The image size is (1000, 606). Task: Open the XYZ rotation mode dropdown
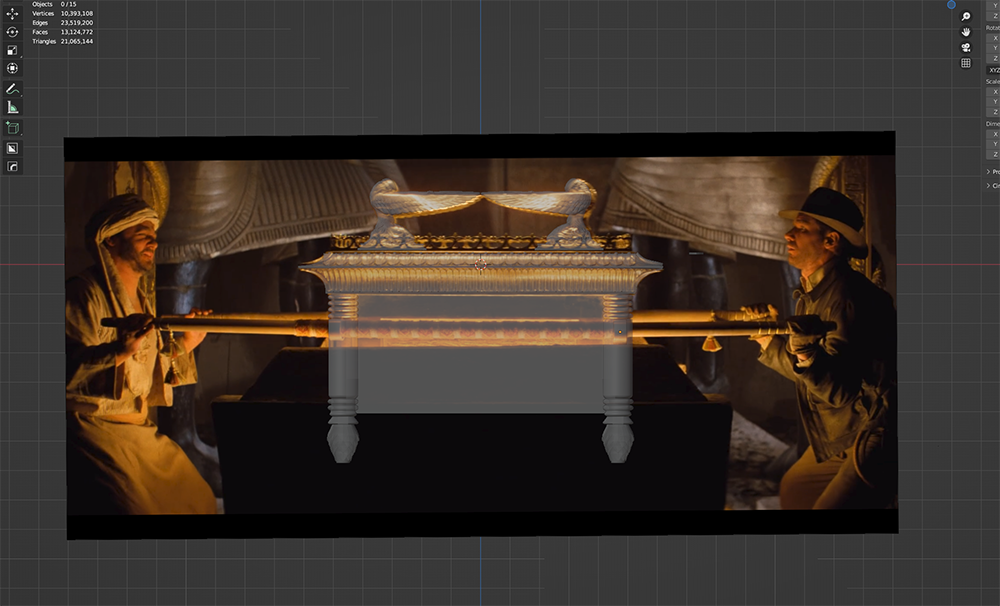[994, 70]
